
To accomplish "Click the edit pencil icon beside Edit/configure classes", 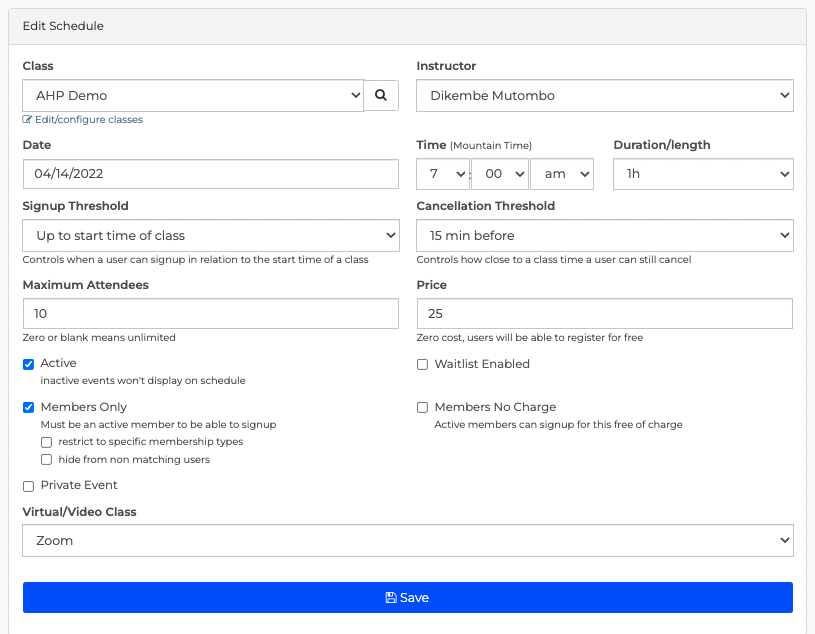I will [x=27, y=120].
